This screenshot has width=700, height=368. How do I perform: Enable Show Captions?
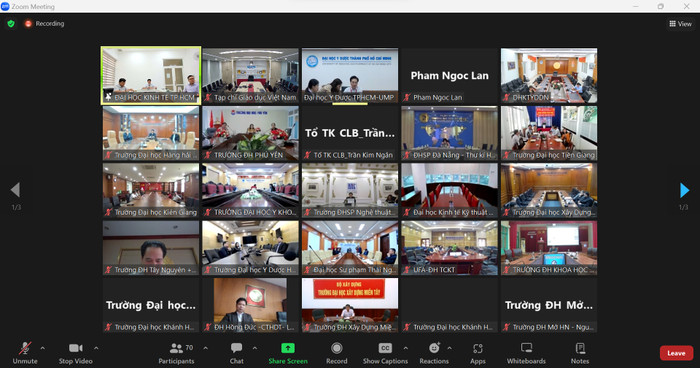(385, 353)
